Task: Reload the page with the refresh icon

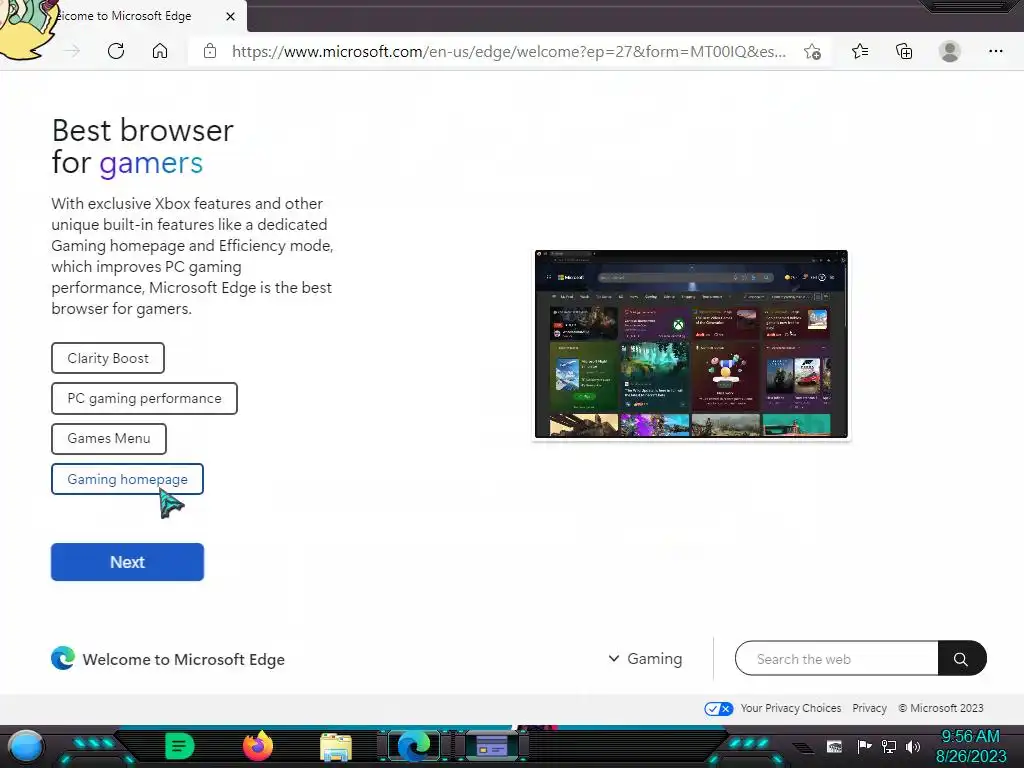Action: click(x=116, y=51)
